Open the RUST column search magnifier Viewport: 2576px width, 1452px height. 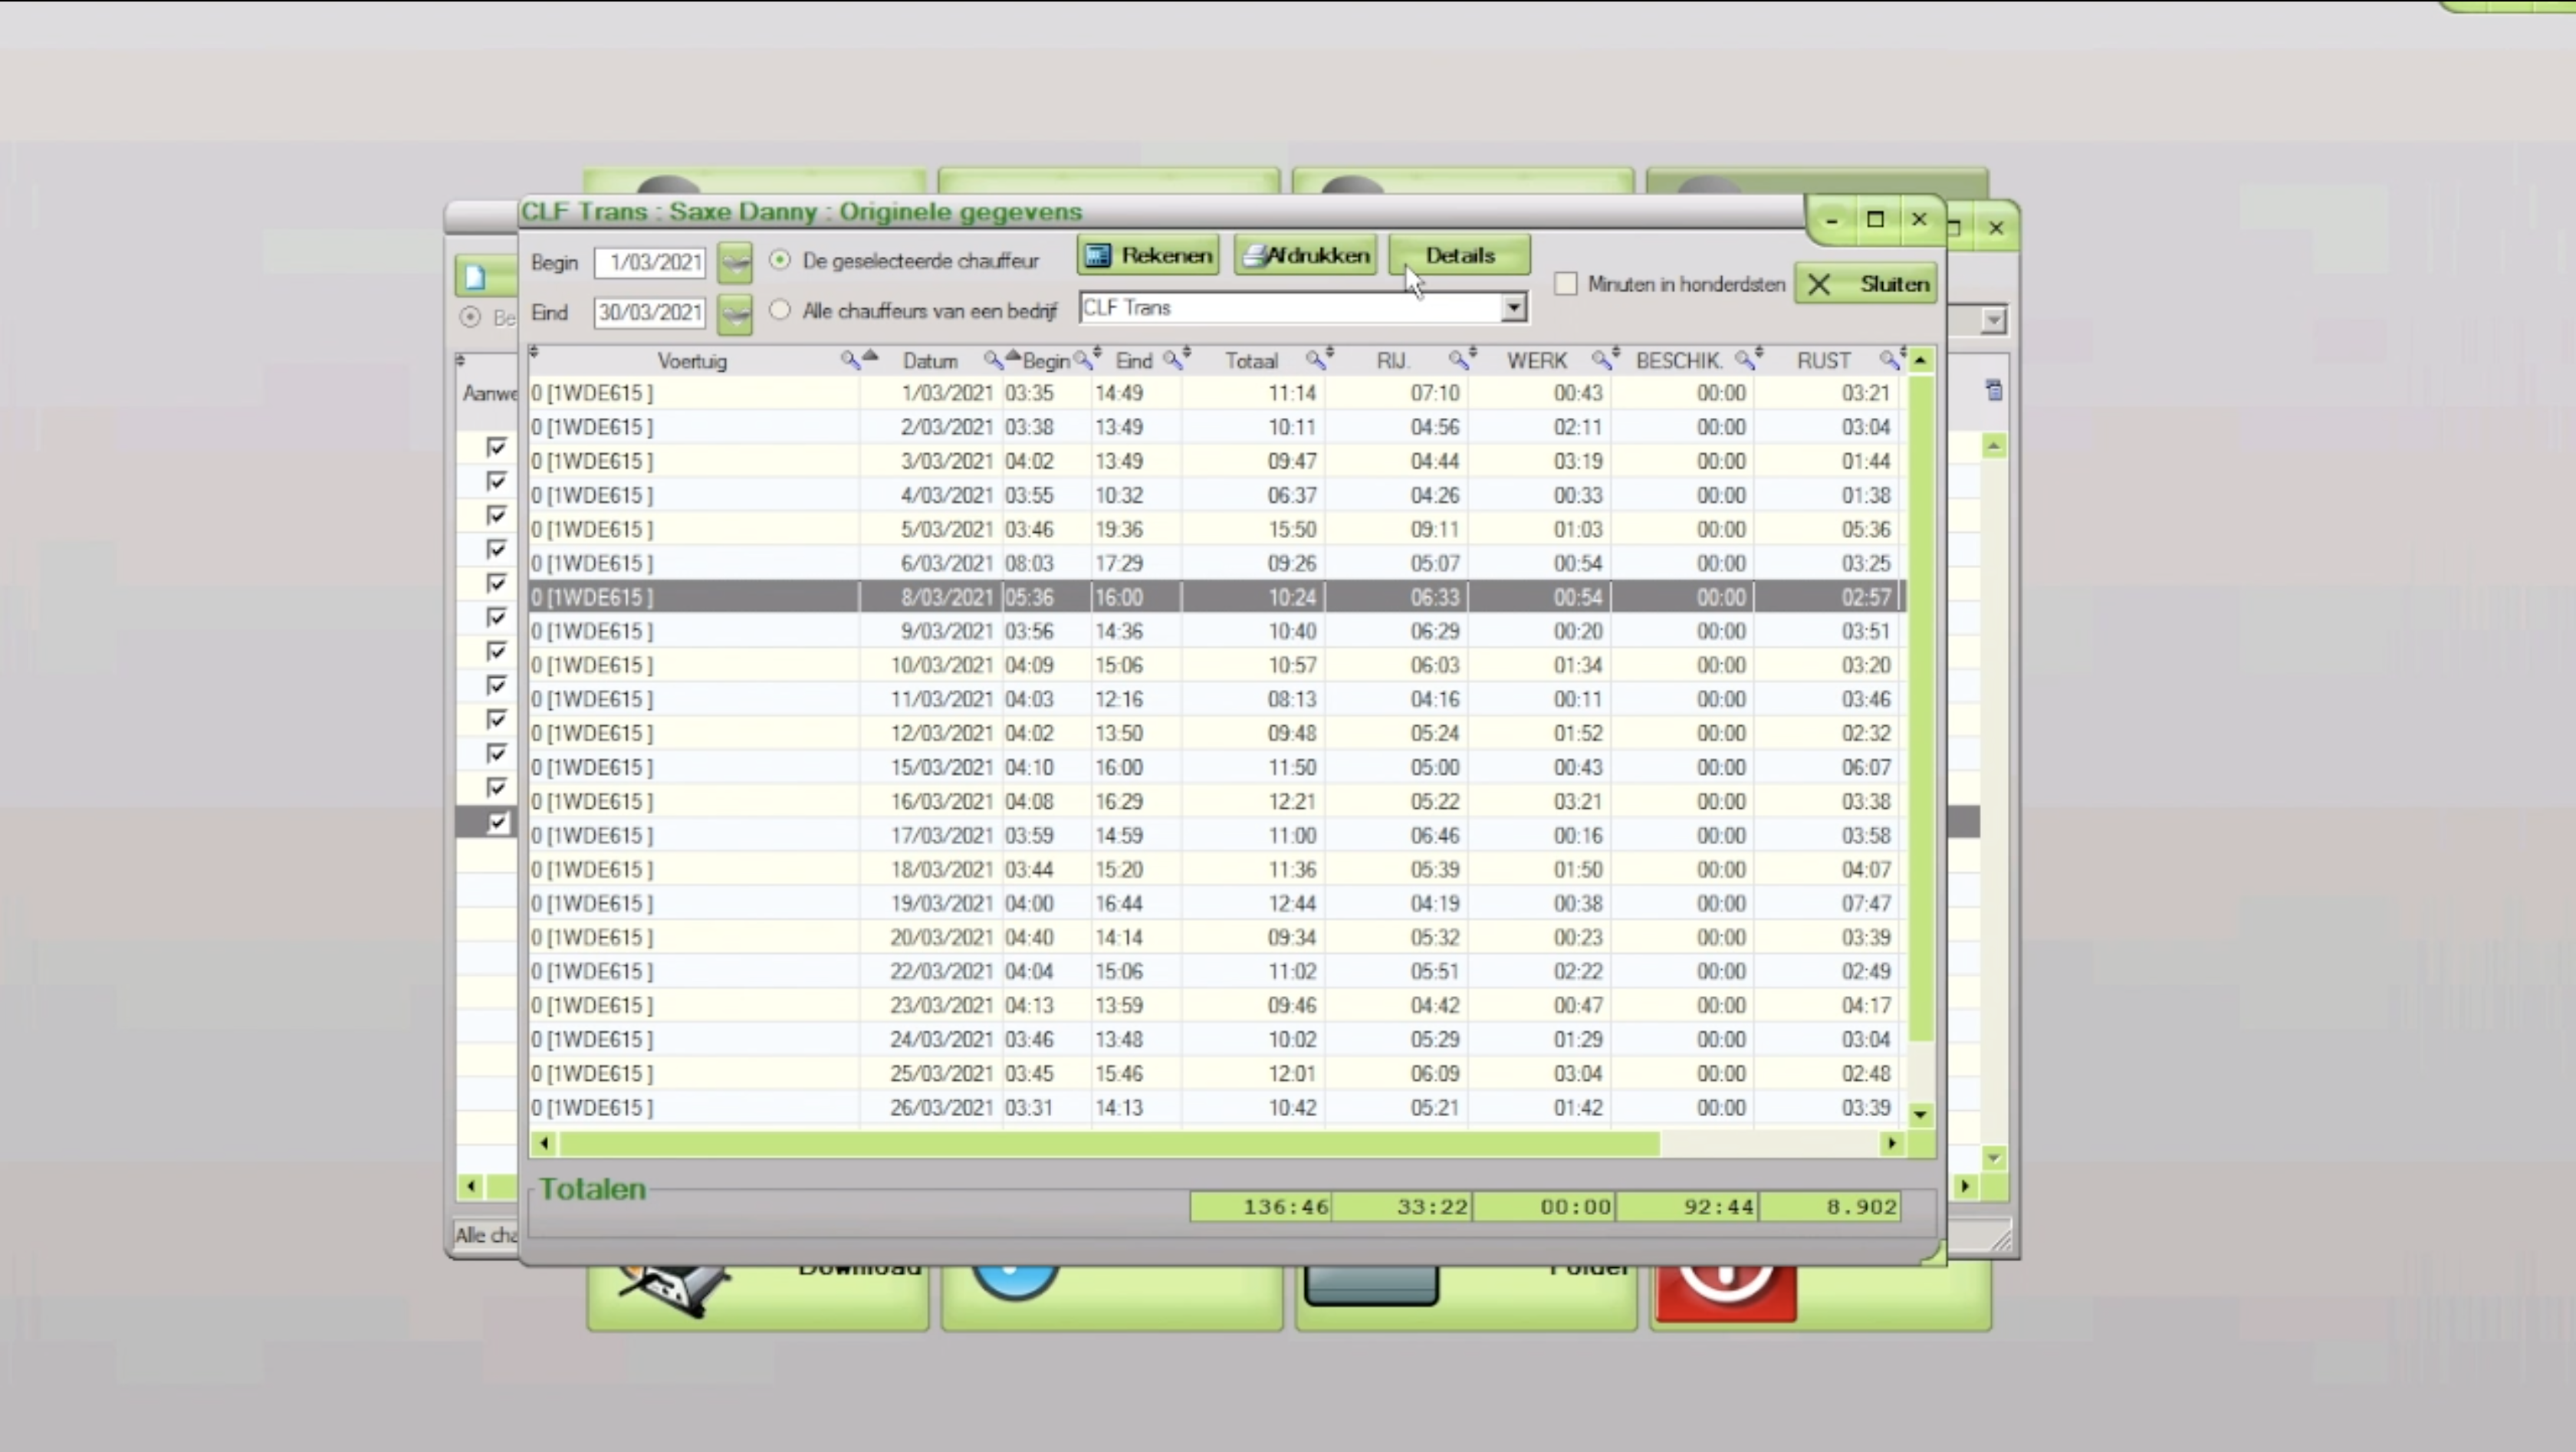[1888, 360]
